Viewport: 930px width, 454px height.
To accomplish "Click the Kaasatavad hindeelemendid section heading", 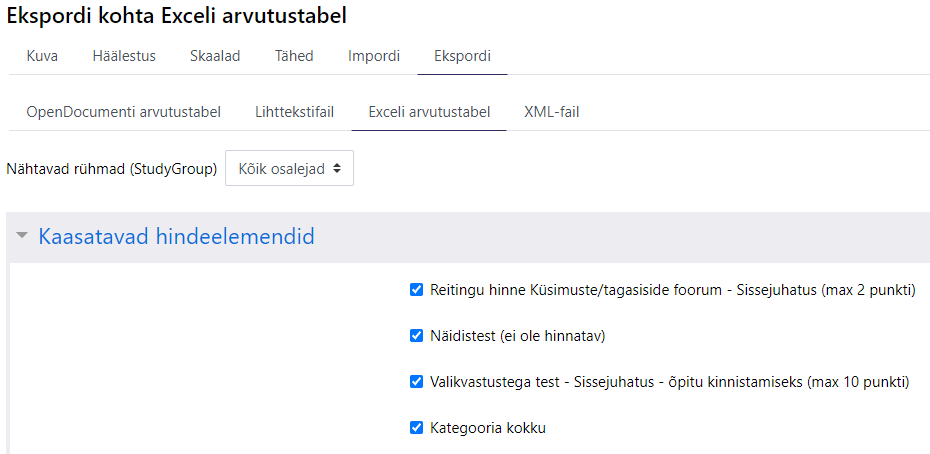I will click(176, 237).
